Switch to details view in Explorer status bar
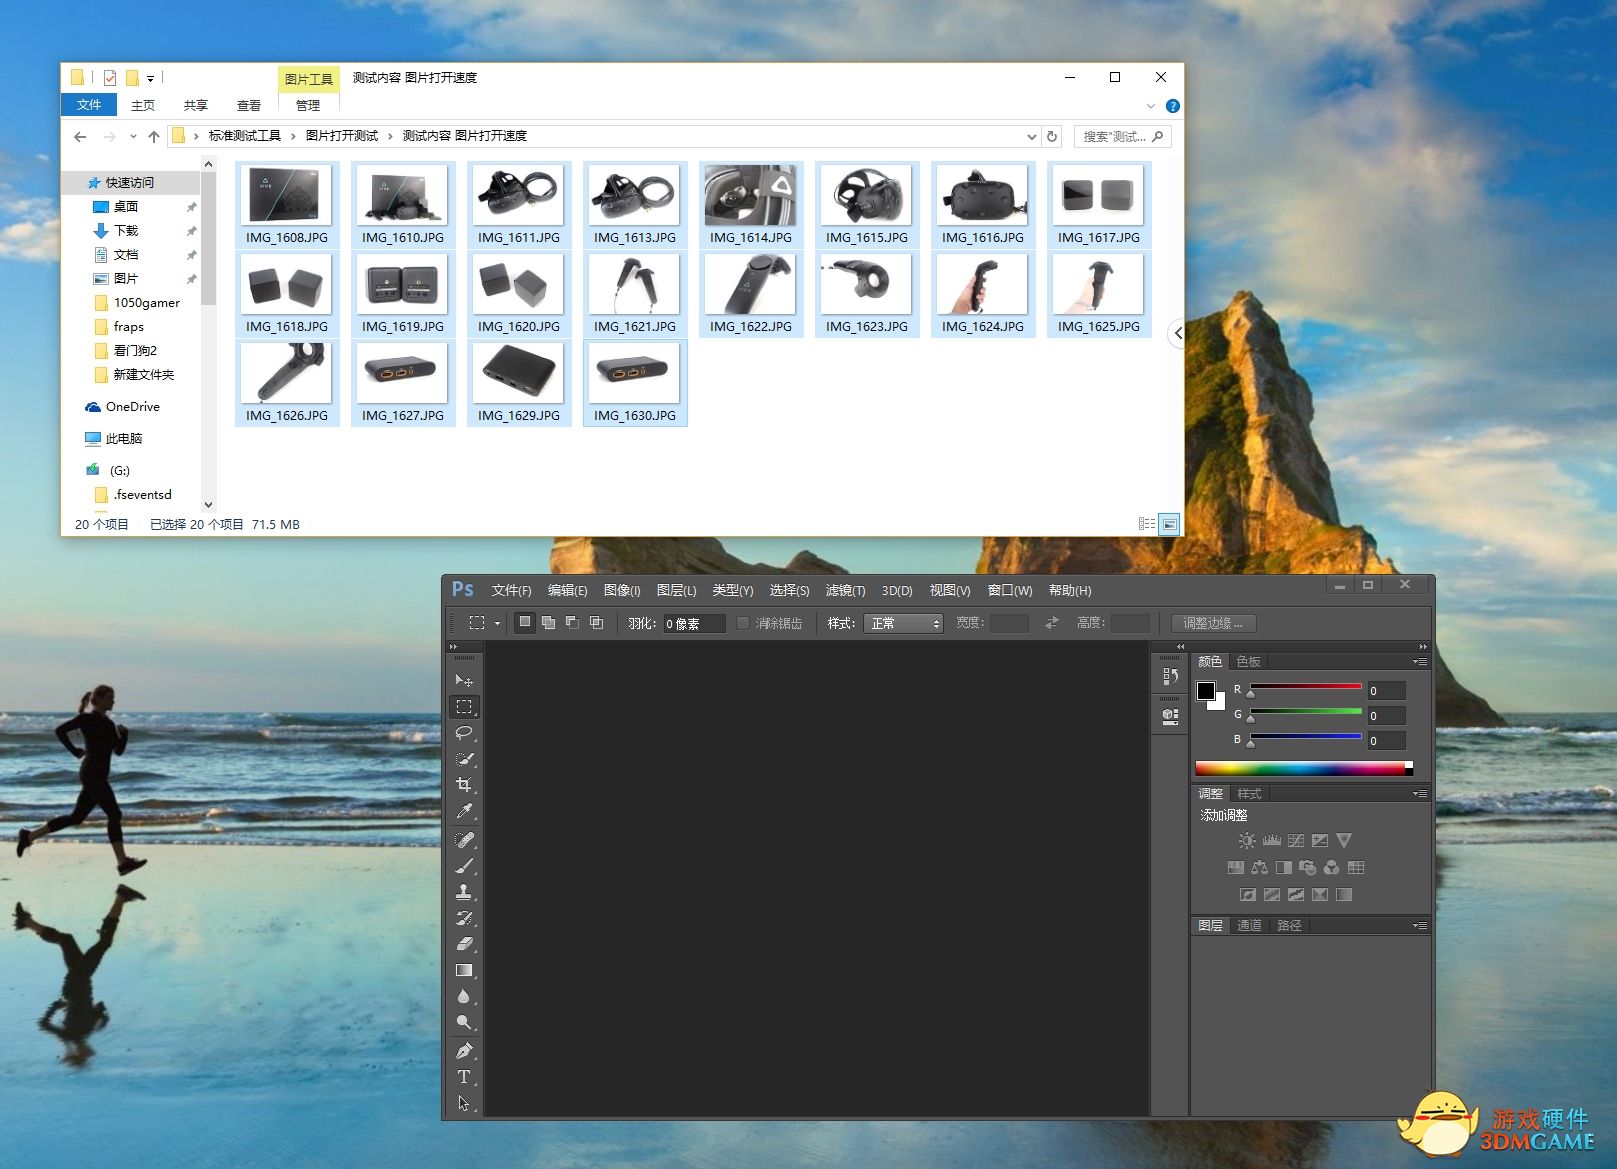 point(1146,524)
